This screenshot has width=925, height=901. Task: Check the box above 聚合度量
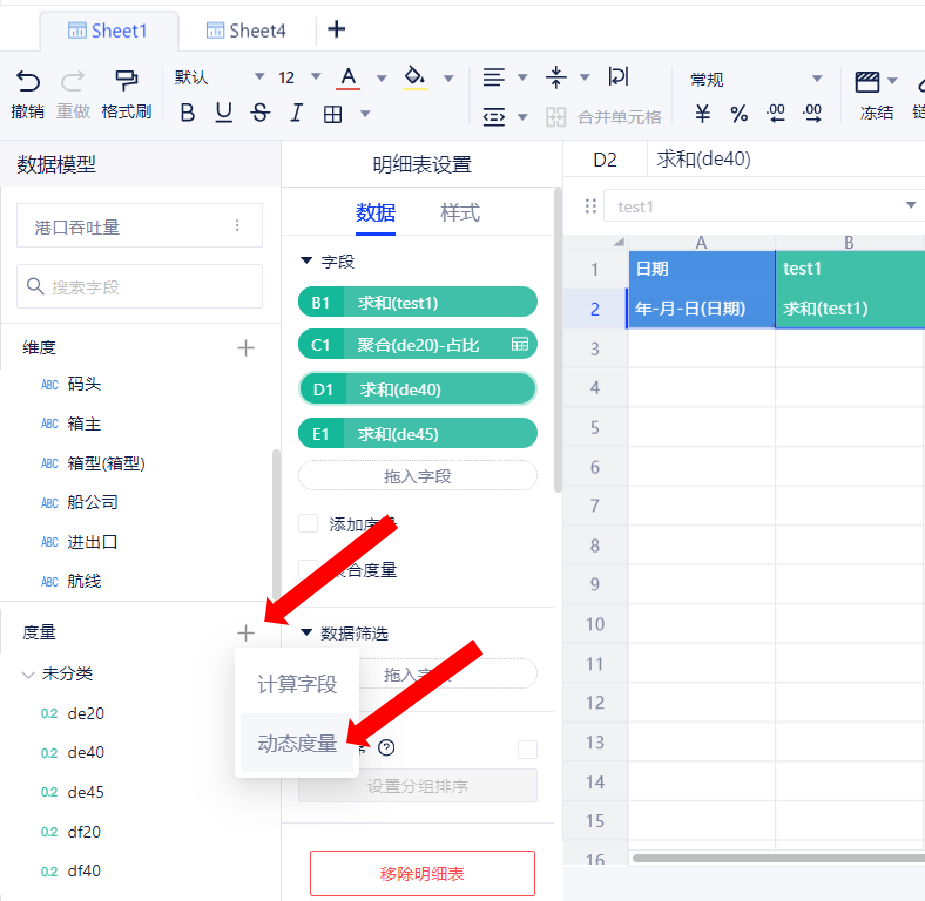click(x=308, y=523)
